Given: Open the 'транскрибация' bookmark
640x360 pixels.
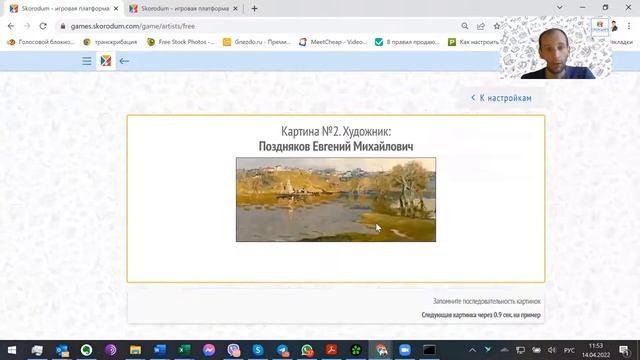Looking at the screenshot, I should click(110, 42).
